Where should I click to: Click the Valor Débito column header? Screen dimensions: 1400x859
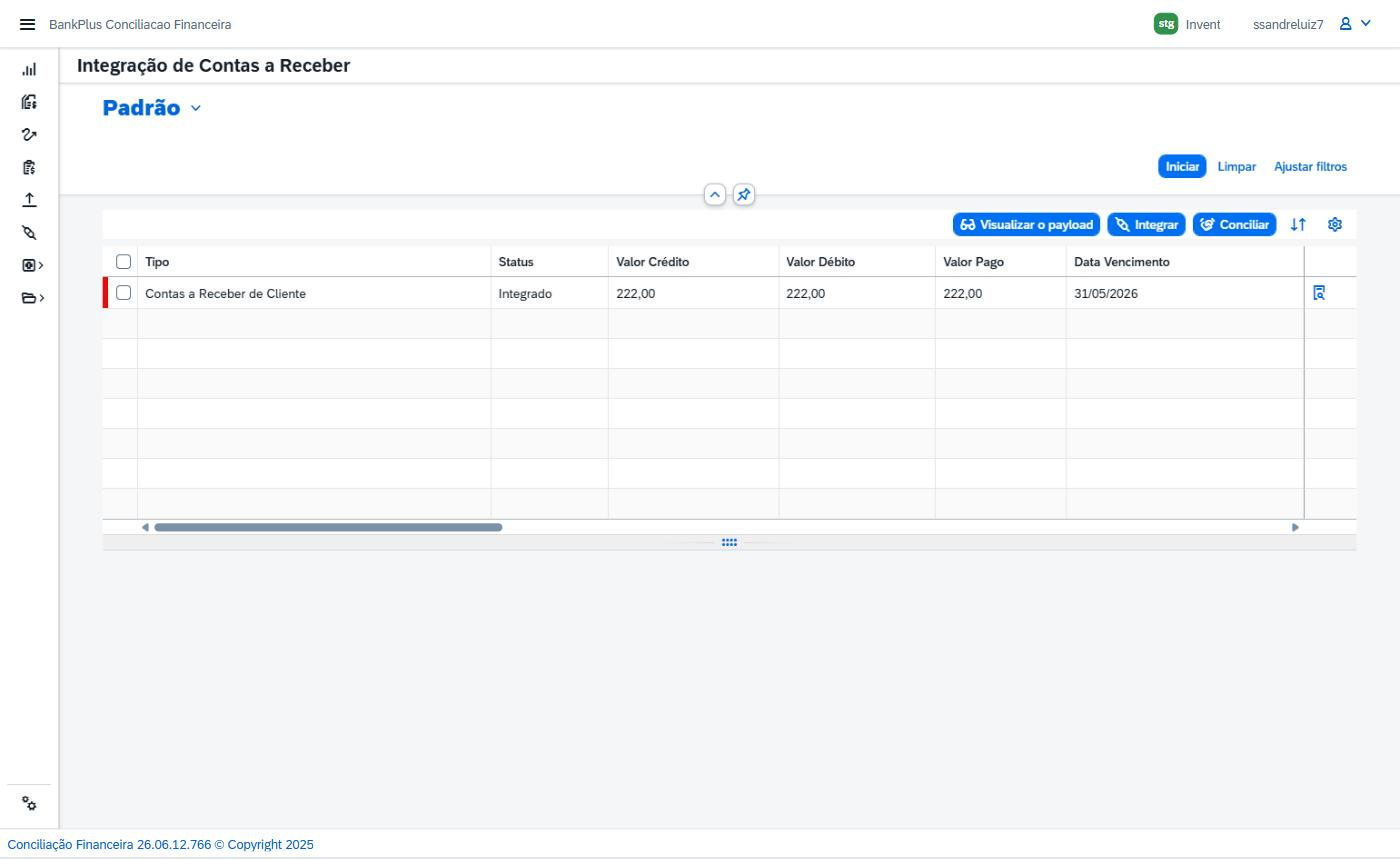point(857,262)
